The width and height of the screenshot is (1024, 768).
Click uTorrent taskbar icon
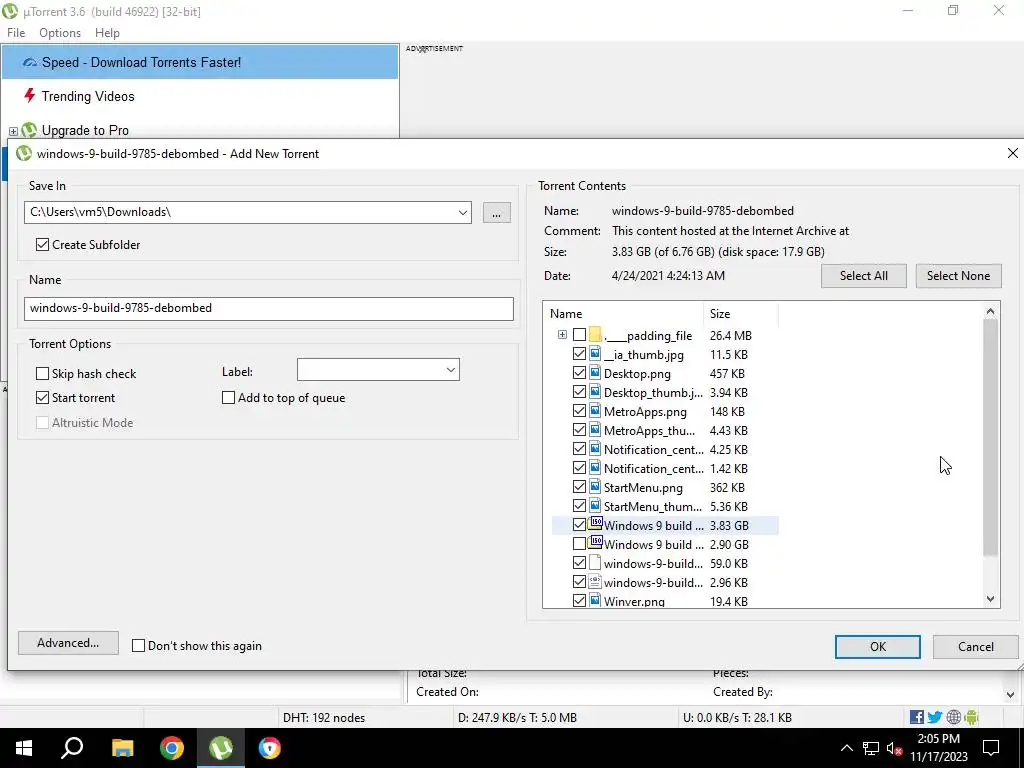pos(221,748)
